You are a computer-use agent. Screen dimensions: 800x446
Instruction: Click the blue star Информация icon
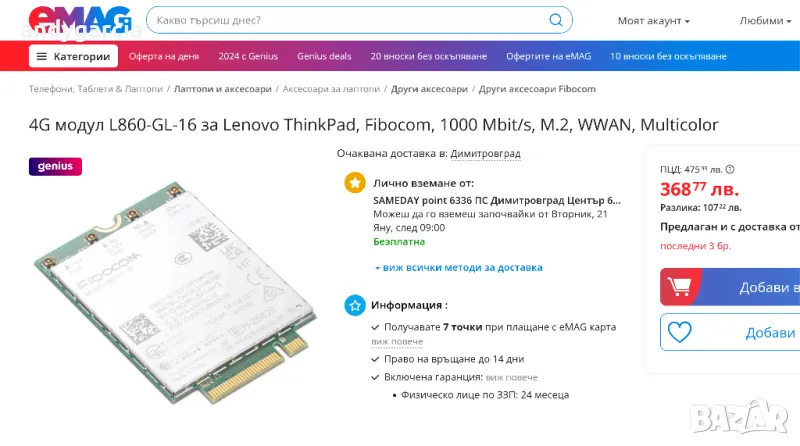[x=355, y=305]
